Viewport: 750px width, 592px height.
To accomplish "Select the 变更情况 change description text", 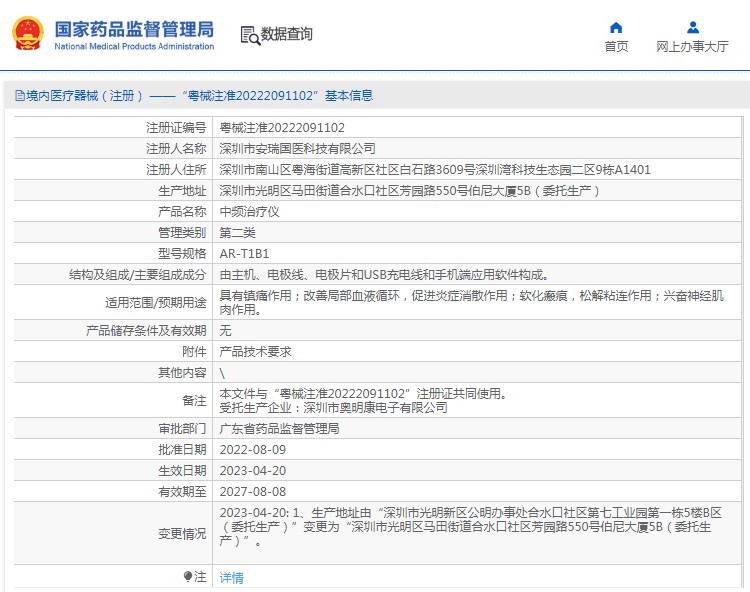I will [470, 526].
